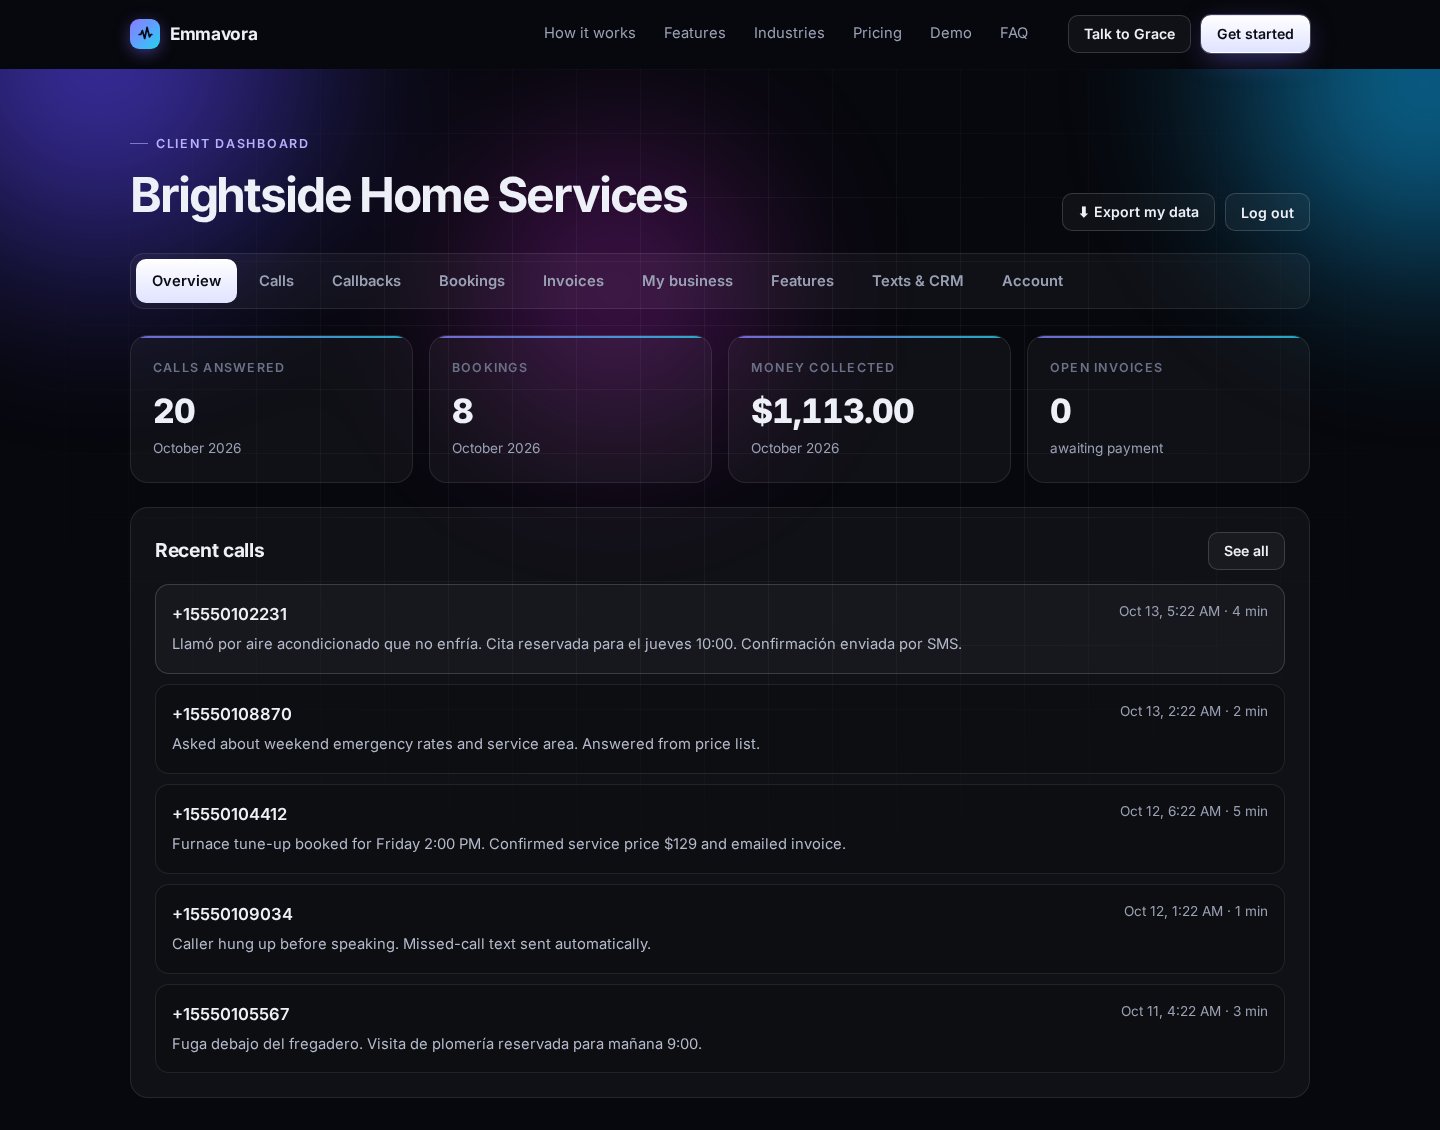Click the Money collected $1,113.00 value

[x=832, y=411]
